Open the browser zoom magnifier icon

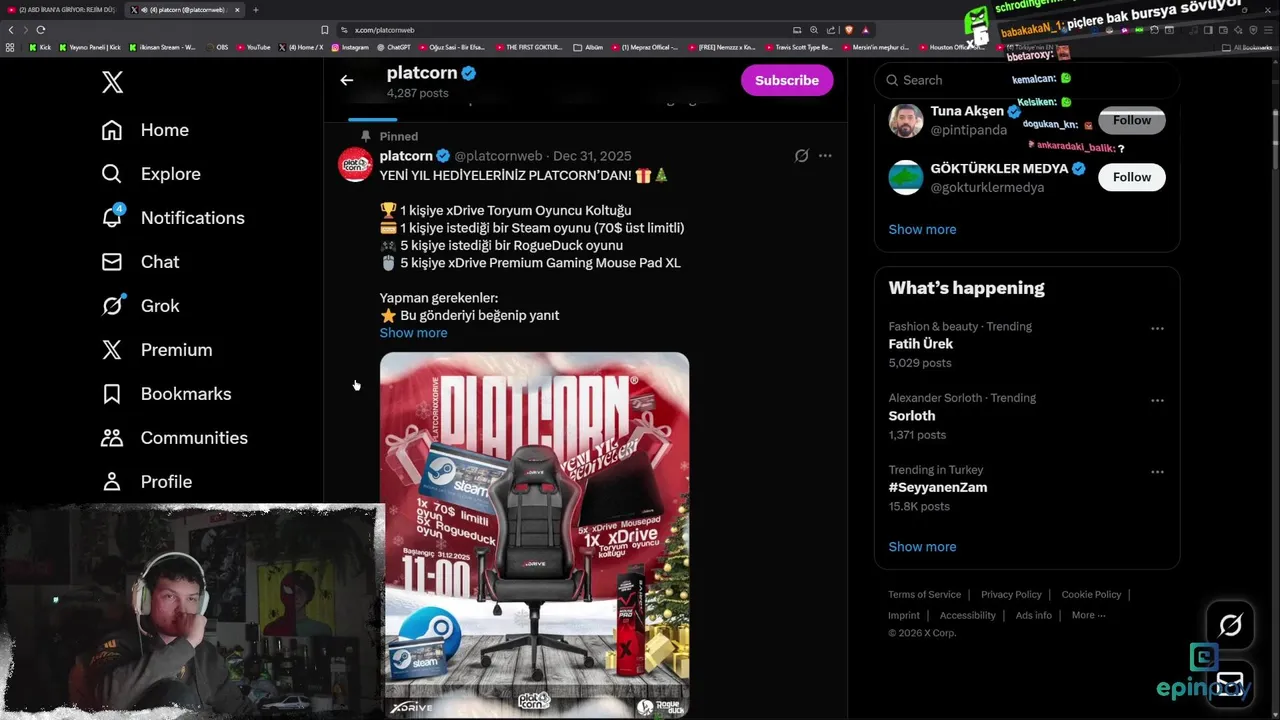(x=814, y=30)
